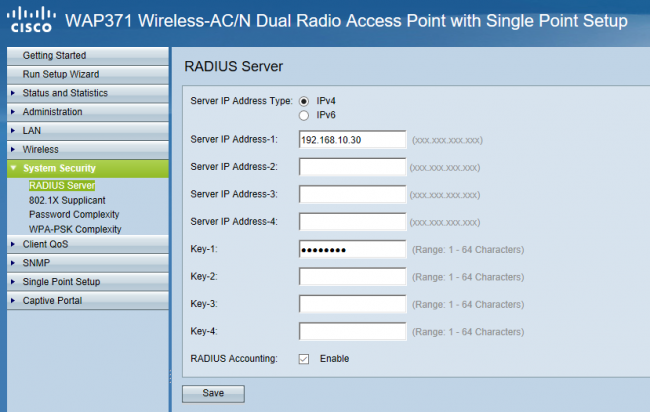Click the Cisco logo
Viewport: 650px width, 412px height.
coord(32,20)
